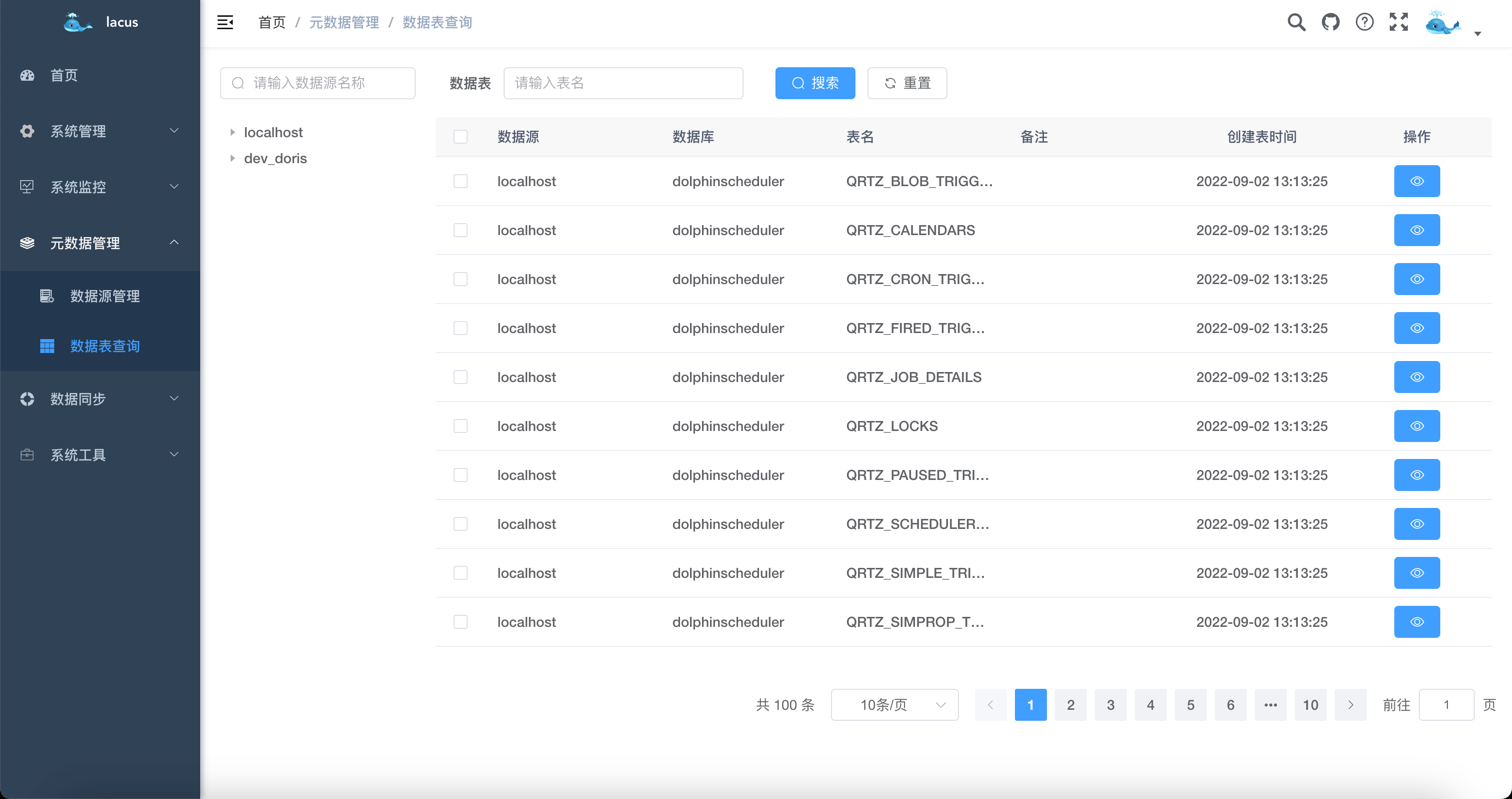
Task: Check the QRTZ_BLOB_TRIGG... row checkbox
Action: point(460,181)
